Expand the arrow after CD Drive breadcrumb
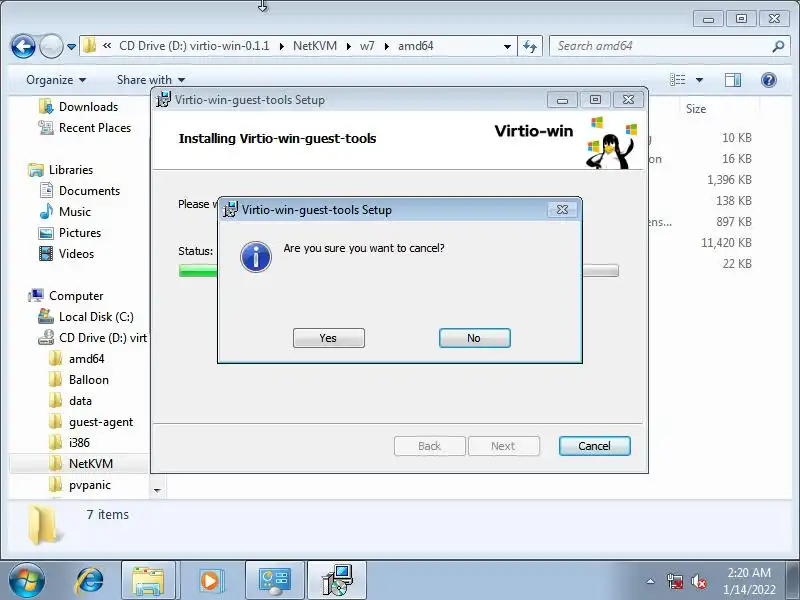 pos(282,46)
